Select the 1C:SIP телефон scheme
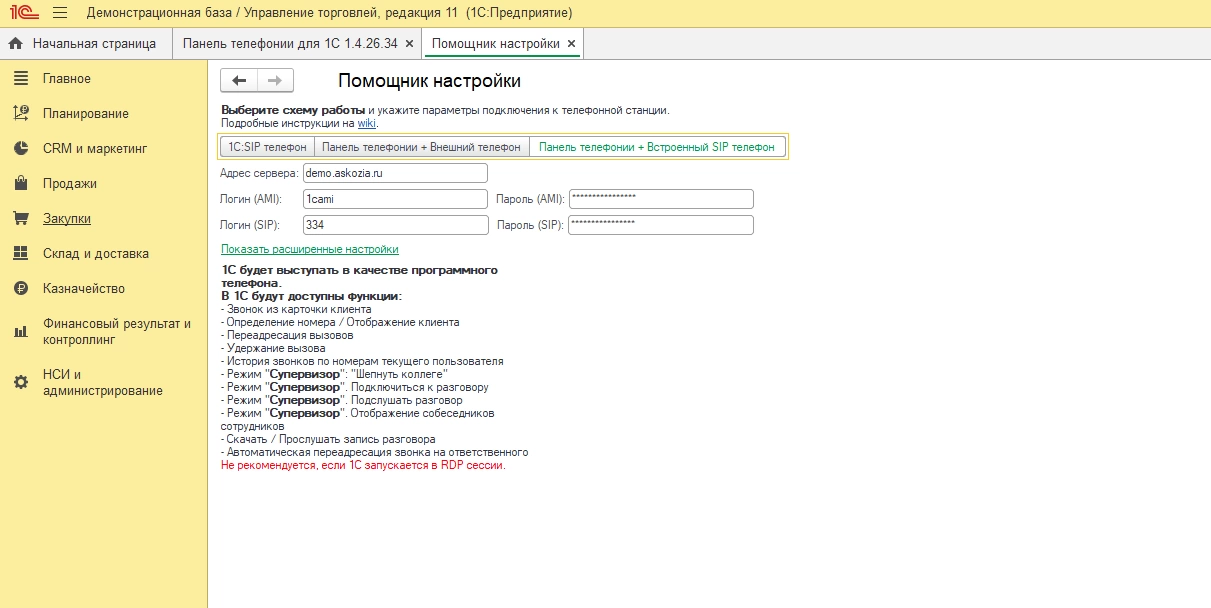This screenshot has width=1211, height=608. 267,146
